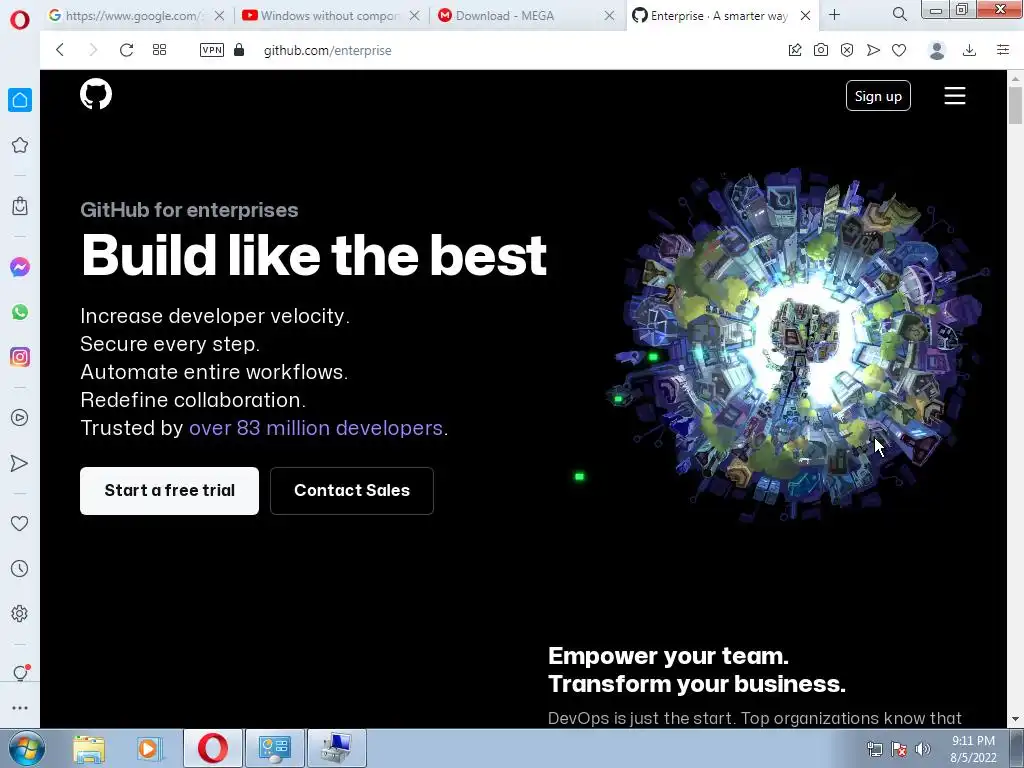Click the city globe illustration

pos(798,346)
